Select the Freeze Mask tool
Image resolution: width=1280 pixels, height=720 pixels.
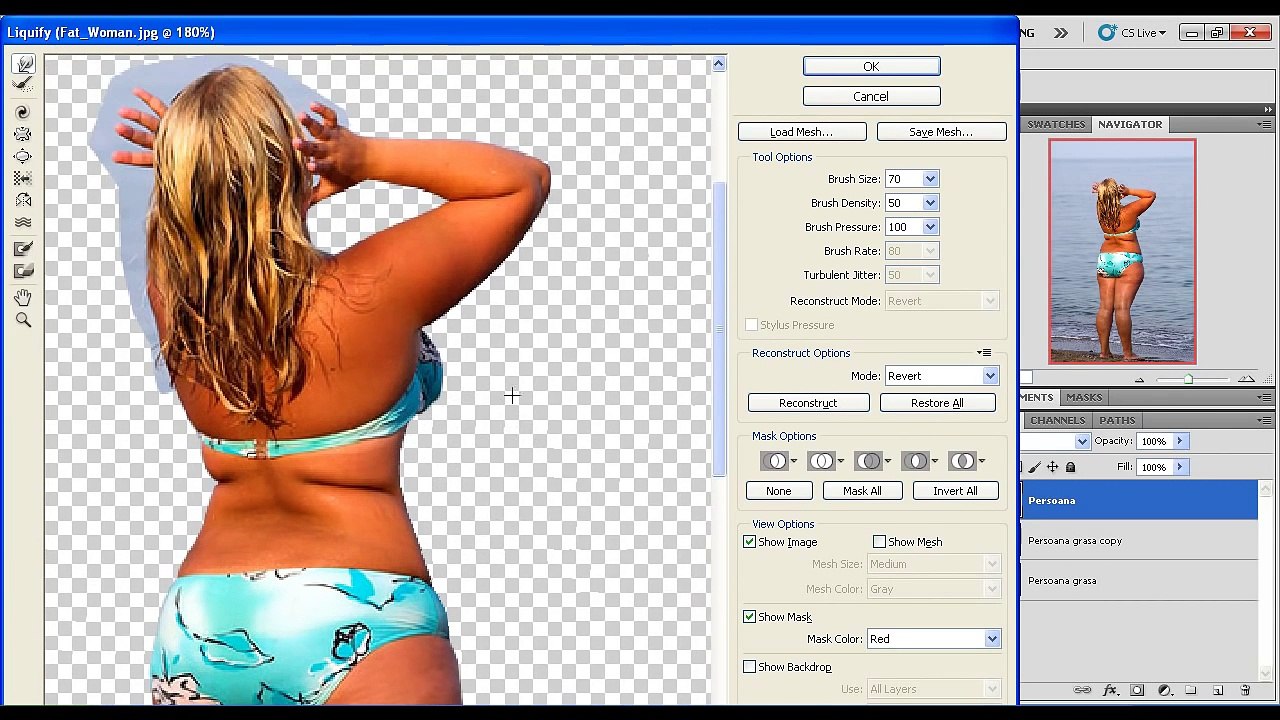coord(23,249)
